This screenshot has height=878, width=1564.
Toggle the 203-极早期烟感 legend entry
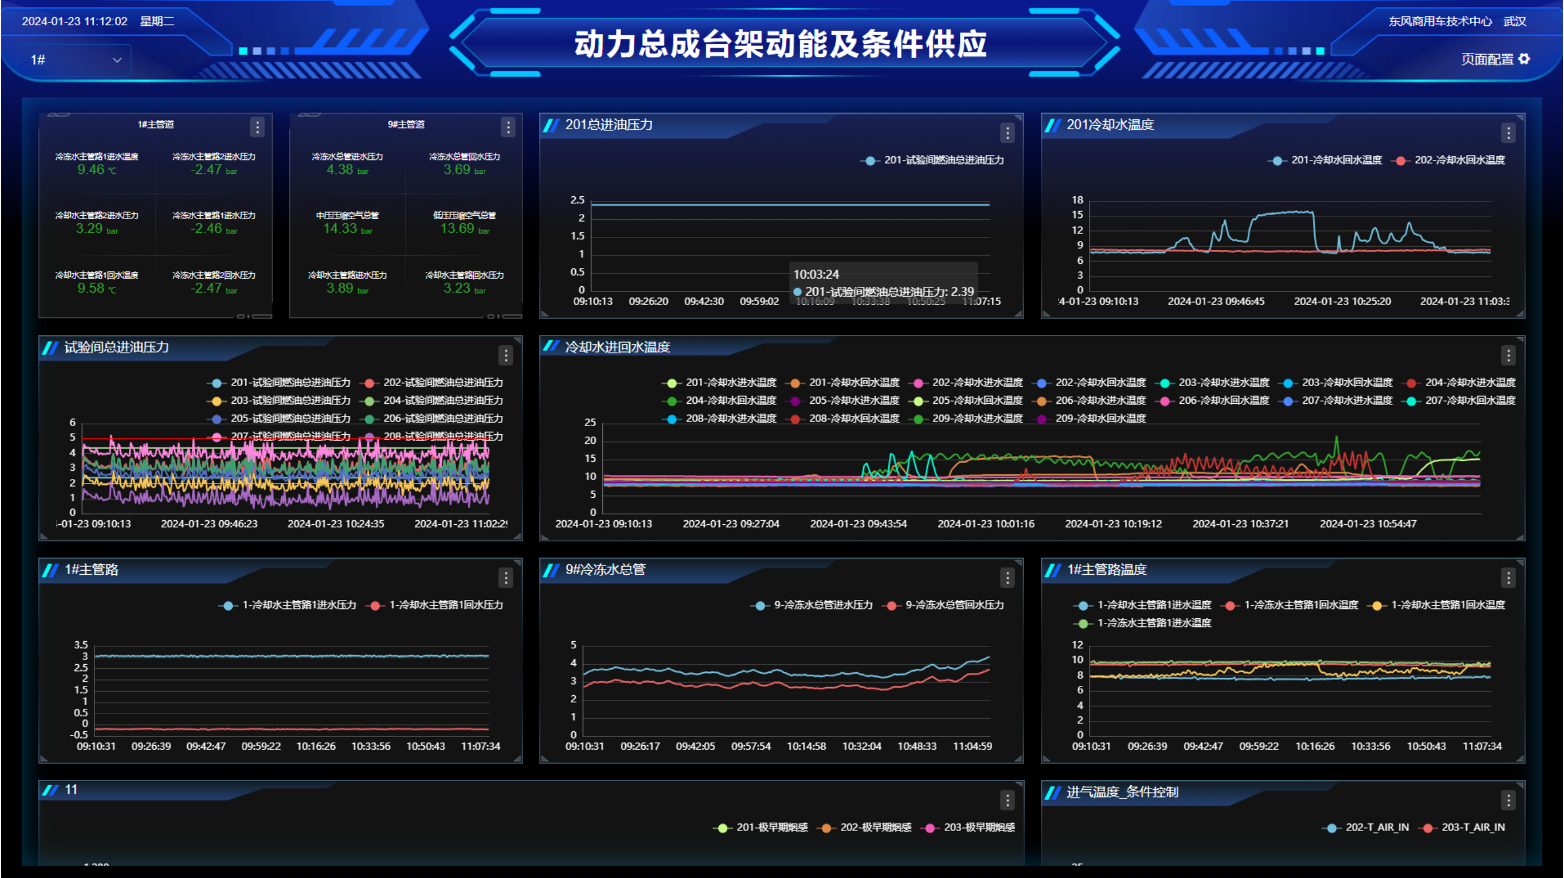969,828
